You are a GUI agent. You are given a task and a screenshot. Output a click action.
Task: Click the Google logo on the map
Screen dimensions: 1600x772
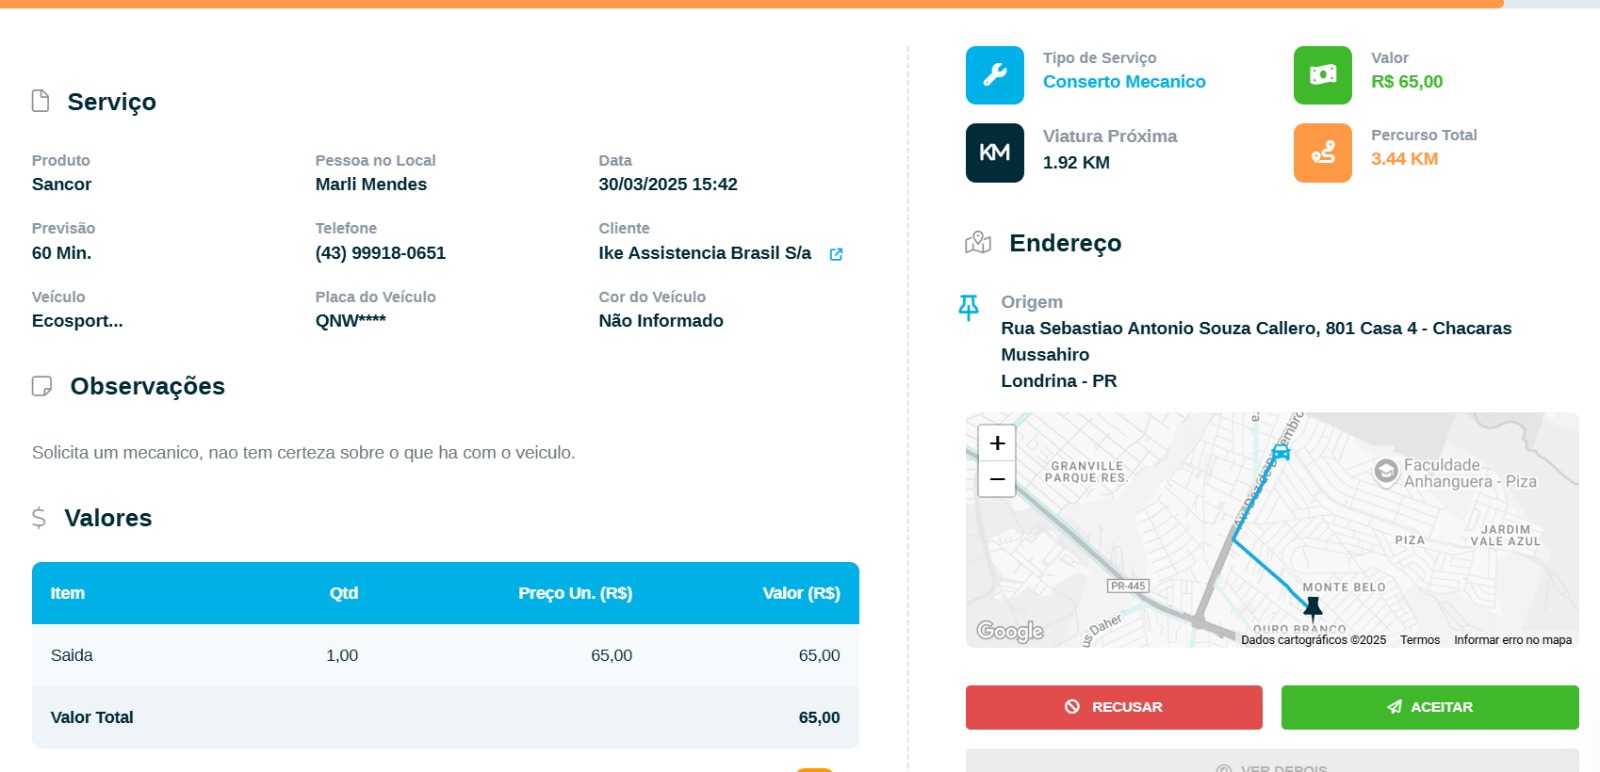[x=1009, y=631]
